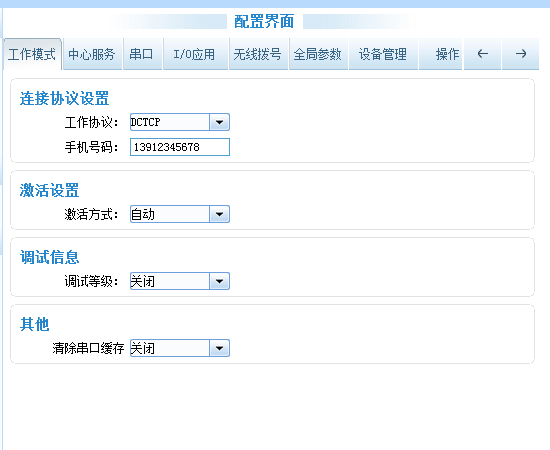550x450 pixels.
Task: Click the 手机号码 input field
Action: coord(180,147)
